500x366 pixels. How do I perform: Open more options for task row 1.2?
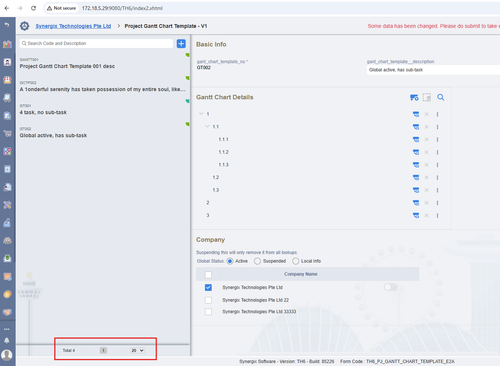437,178
